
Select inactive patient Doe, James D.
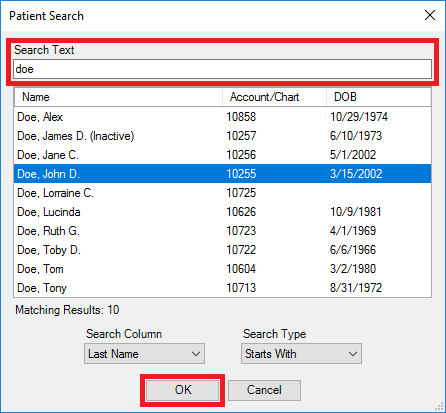click(222, 136)
